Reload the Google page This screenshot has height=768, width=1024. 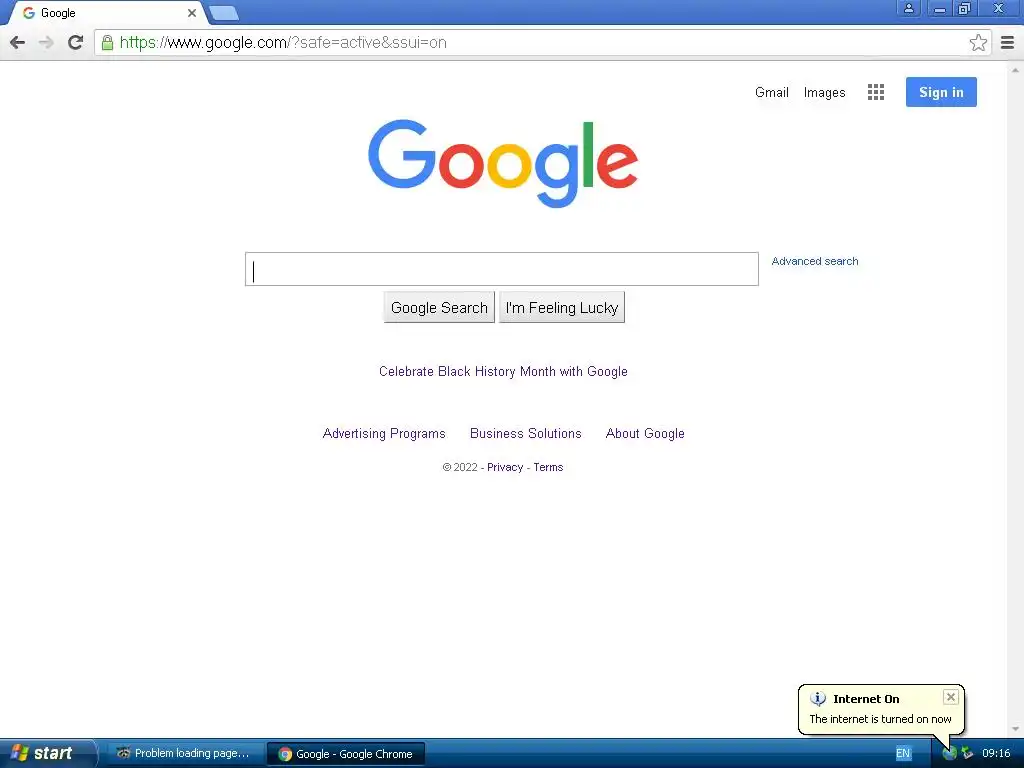[76, 42]
